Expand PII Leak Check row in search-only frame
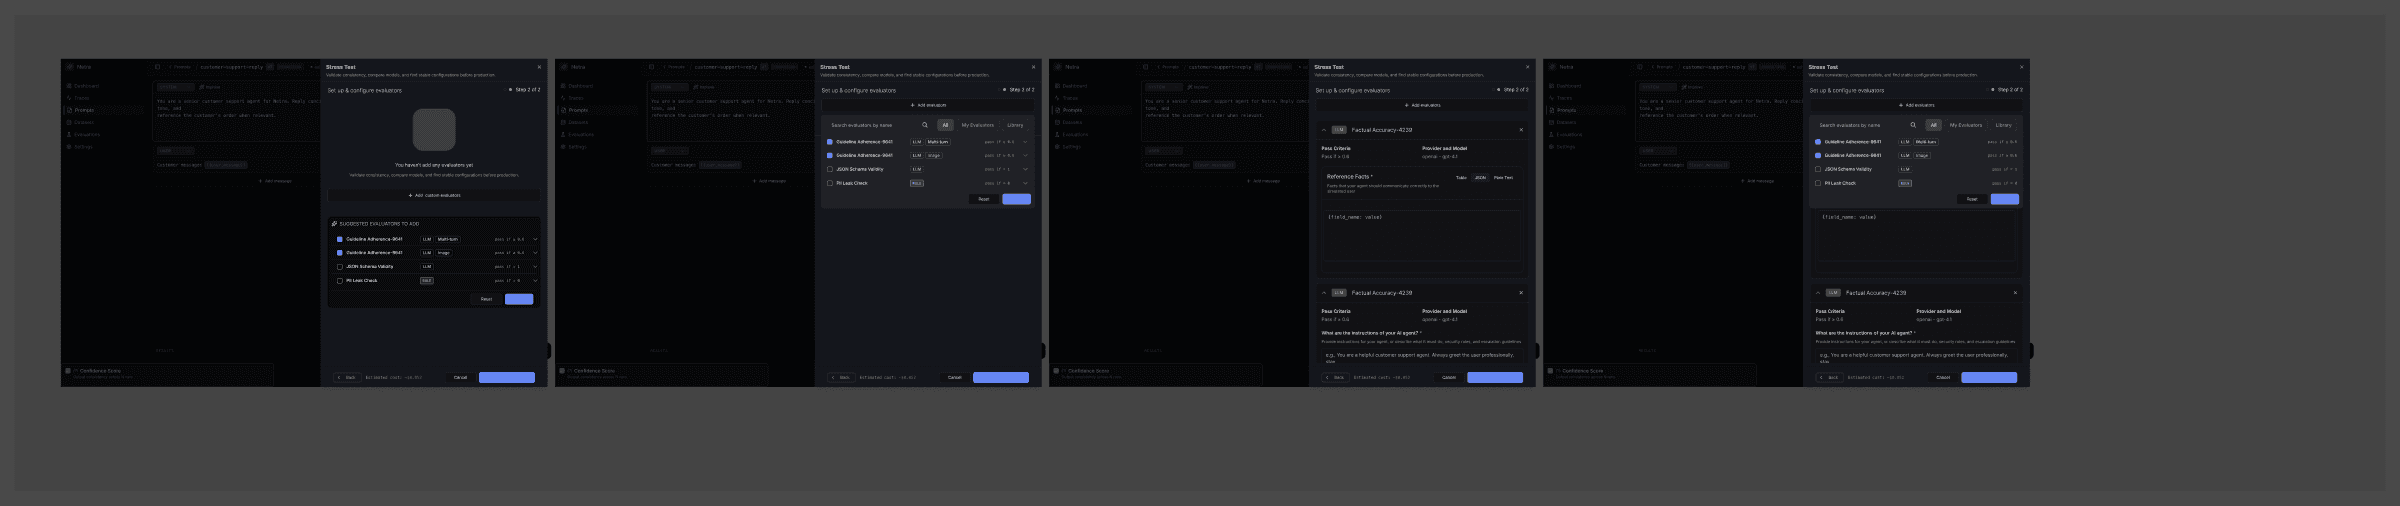This screenshot has height=506, width=2400. tap(1025, 183)
